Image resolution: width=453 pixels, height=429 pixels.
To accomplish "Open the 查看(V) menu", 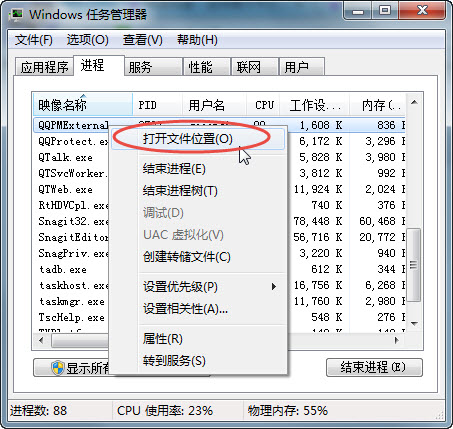I will tap(143, 40).
